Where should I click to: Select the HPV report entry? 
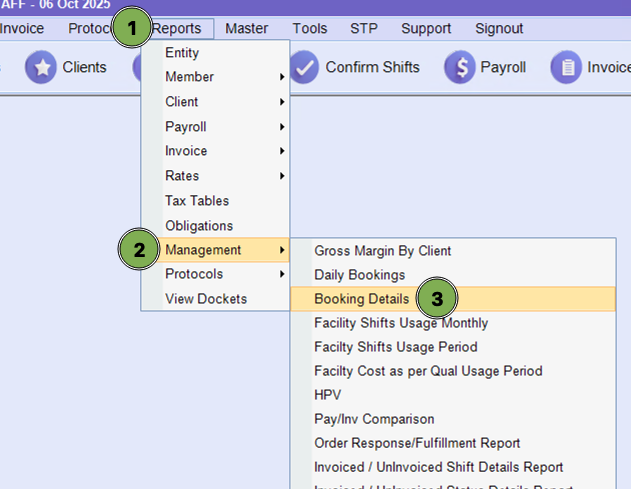click(327, 395)
